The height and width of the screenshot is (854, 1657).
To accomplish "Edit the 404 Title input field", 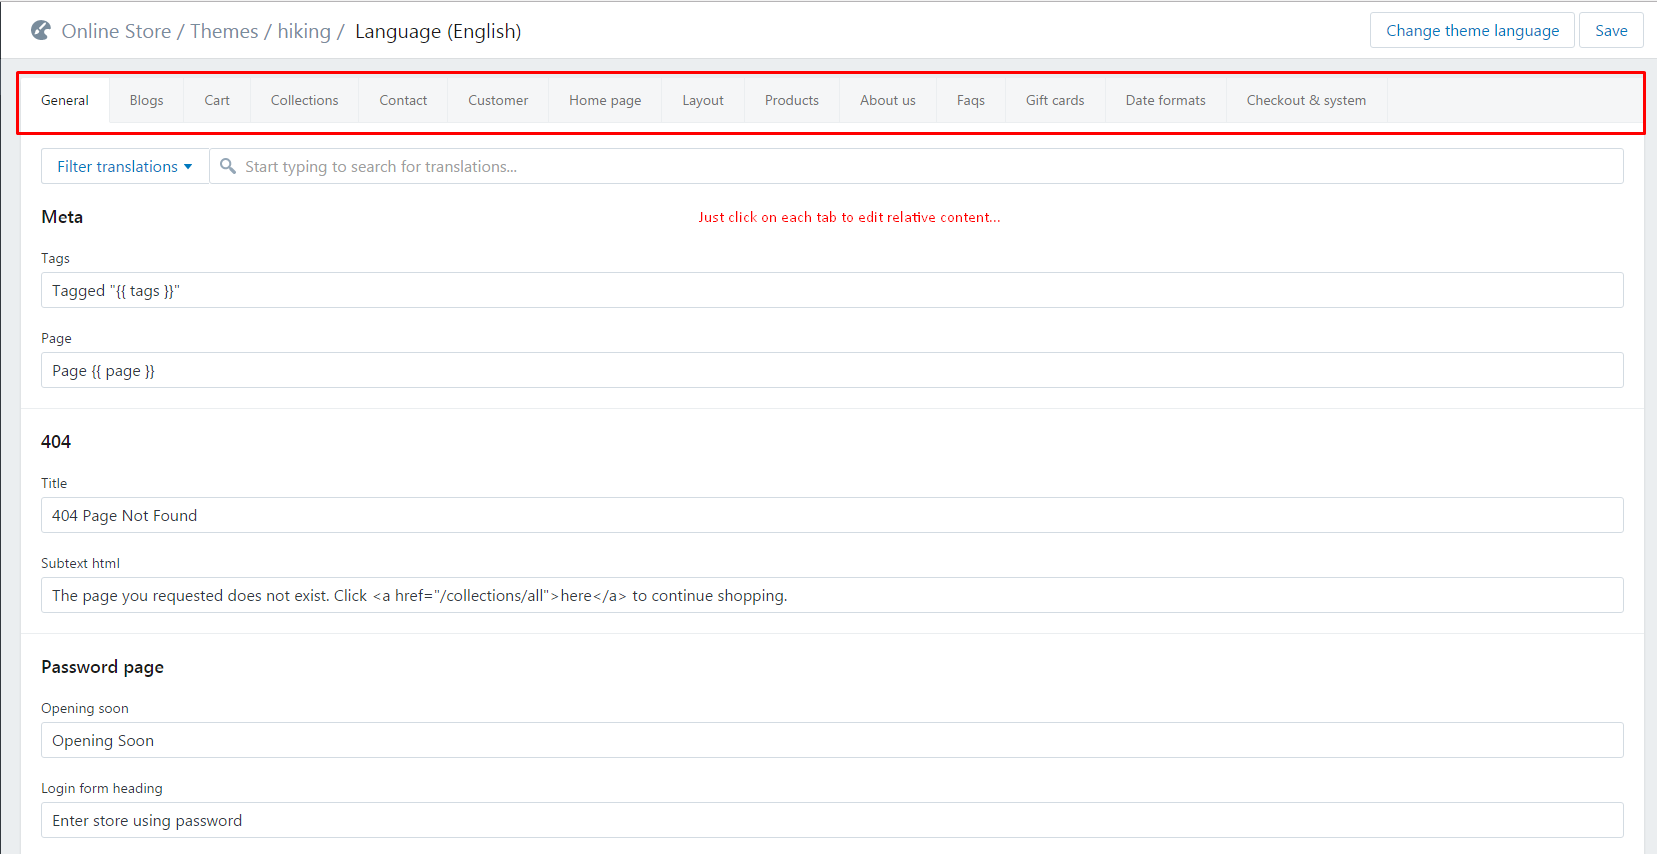I will [x=831, y=515].
